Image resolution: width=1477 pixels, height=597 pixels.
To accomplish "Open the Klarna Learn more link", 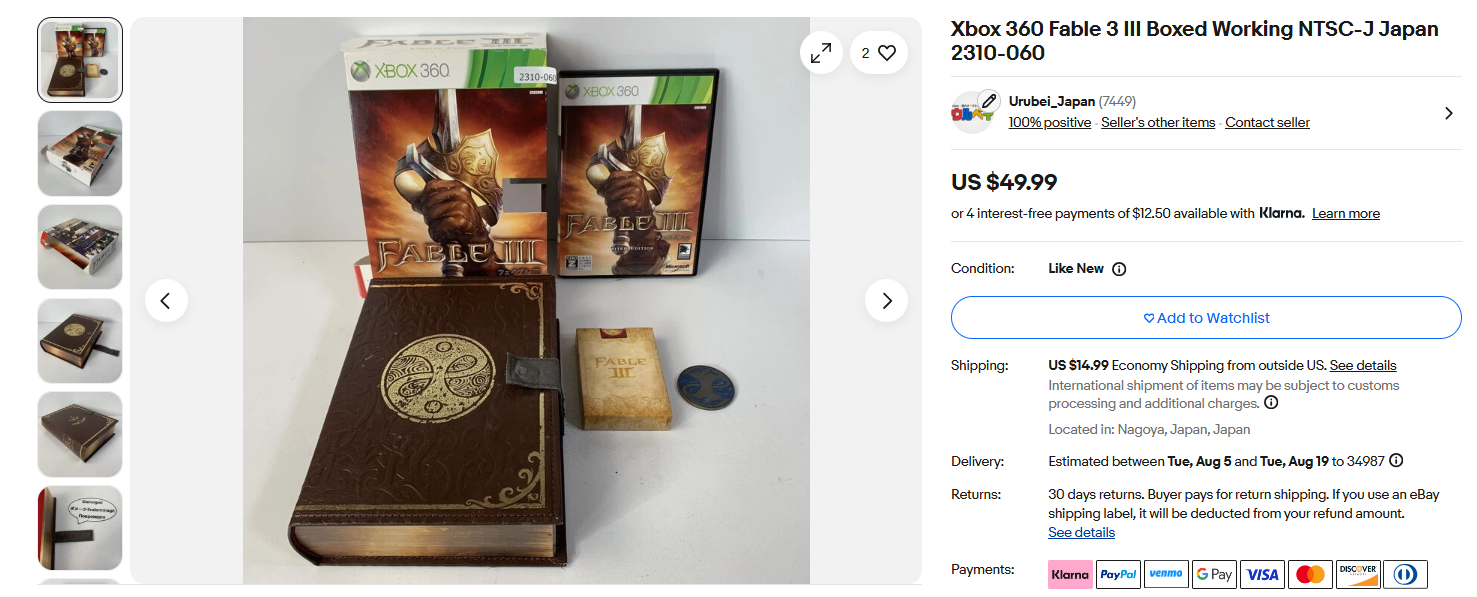I will coord(1345,214).
